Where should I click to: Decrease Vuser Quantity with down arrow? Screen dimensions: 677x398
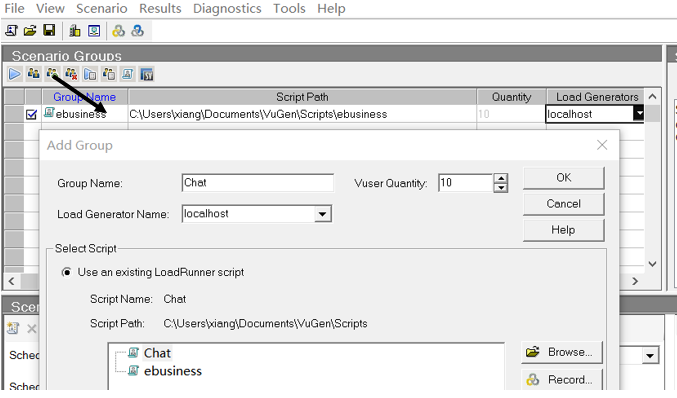(500, 188)
